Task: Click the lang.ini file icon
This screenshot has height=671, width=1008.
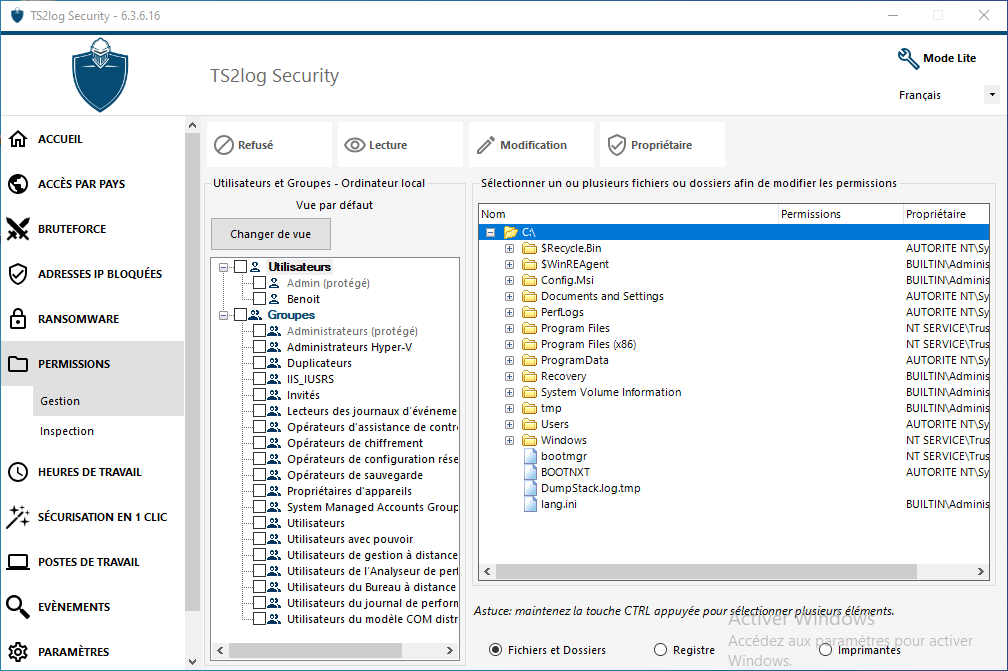Action: tap(530, 505)
